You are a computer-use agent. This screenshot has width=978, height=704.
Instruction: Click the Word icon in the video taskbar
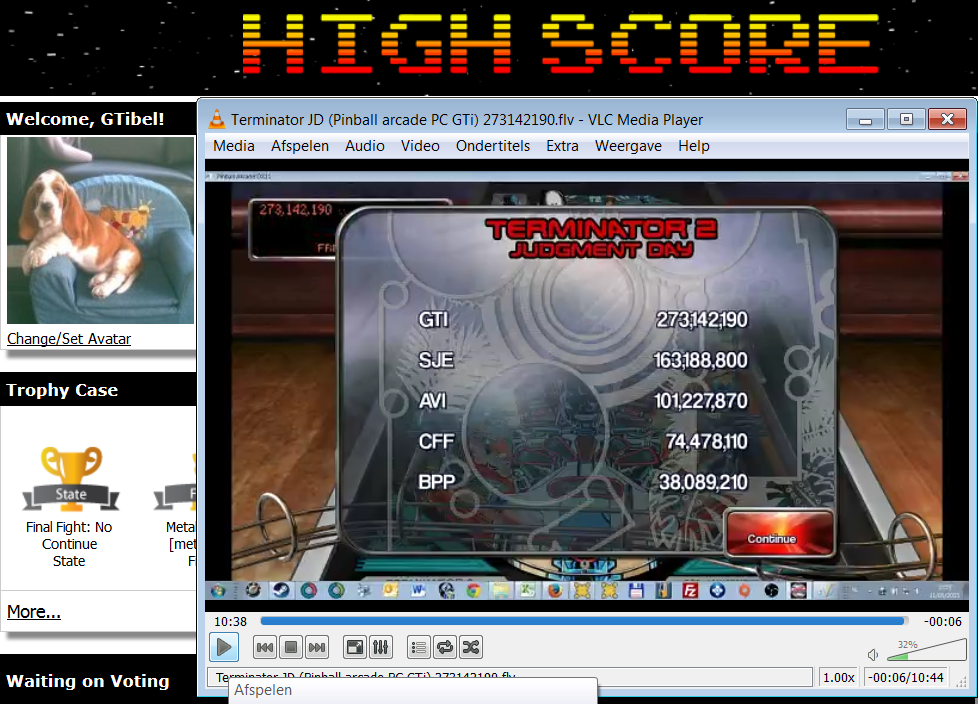[x=418, y=589]
